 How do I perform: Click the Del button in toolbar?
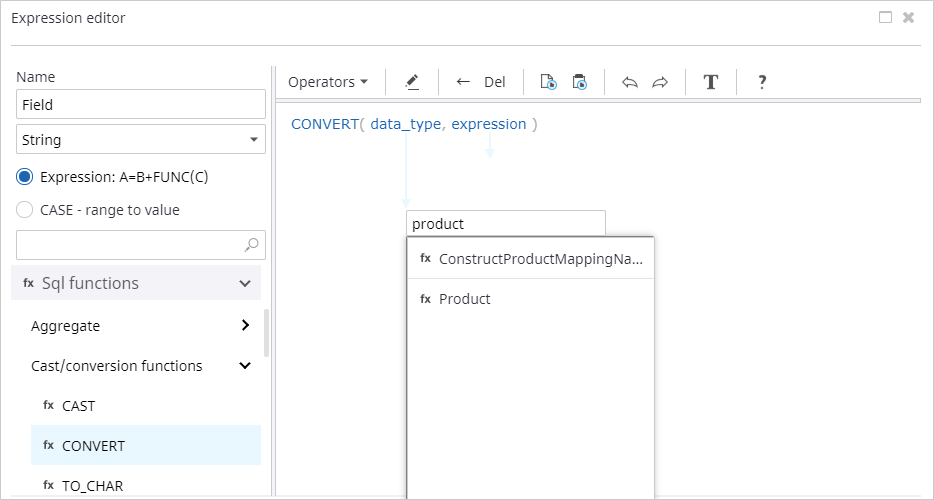(495, 82)
